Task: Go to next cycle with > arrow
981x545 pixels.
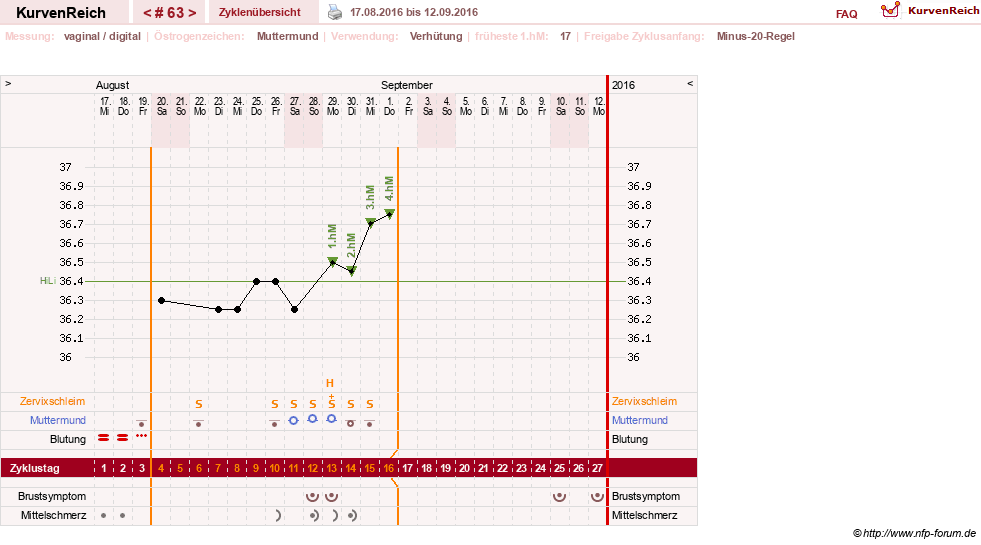Action: [x=192, y=13]
